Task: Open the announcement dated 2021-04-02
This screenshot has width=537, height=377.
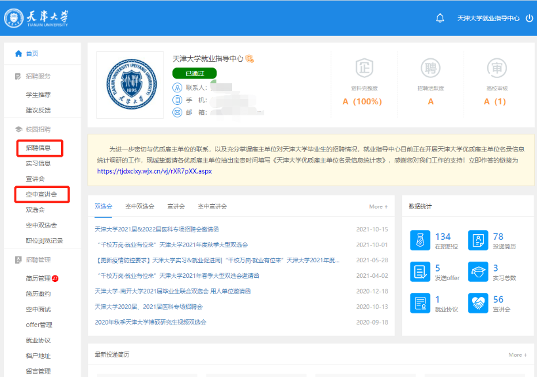Action: click(178, 276)
